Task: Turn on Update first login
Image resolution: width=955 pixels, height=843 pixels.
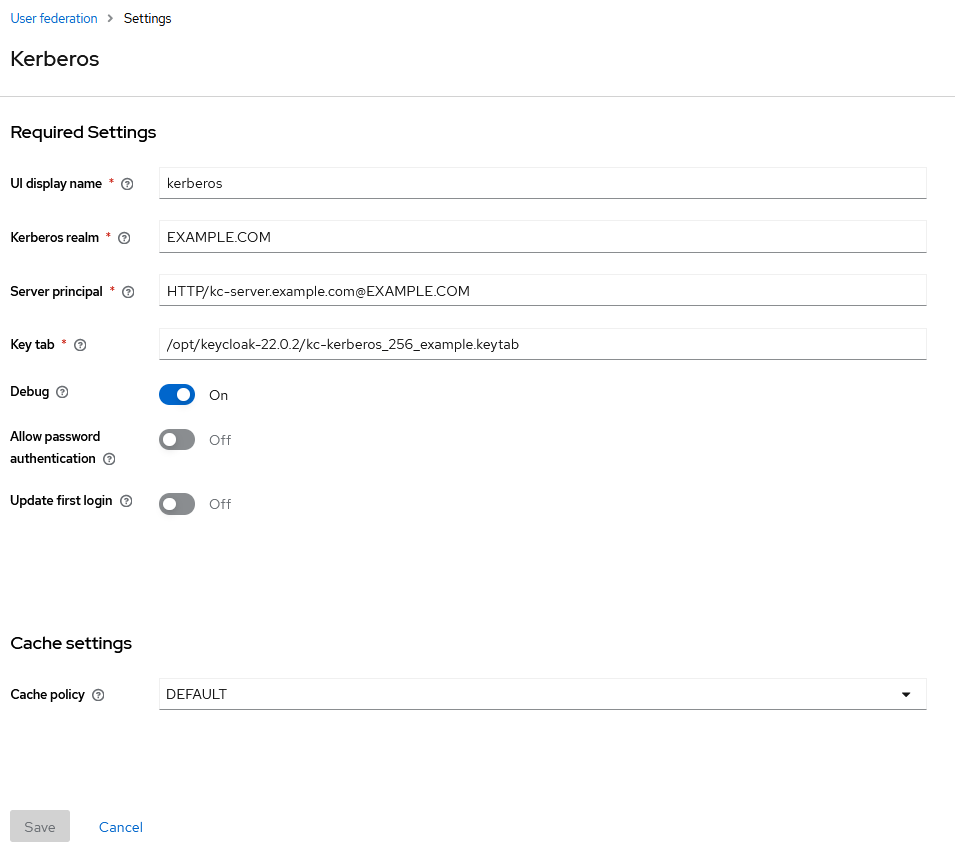Action: [x=177, y=503]
